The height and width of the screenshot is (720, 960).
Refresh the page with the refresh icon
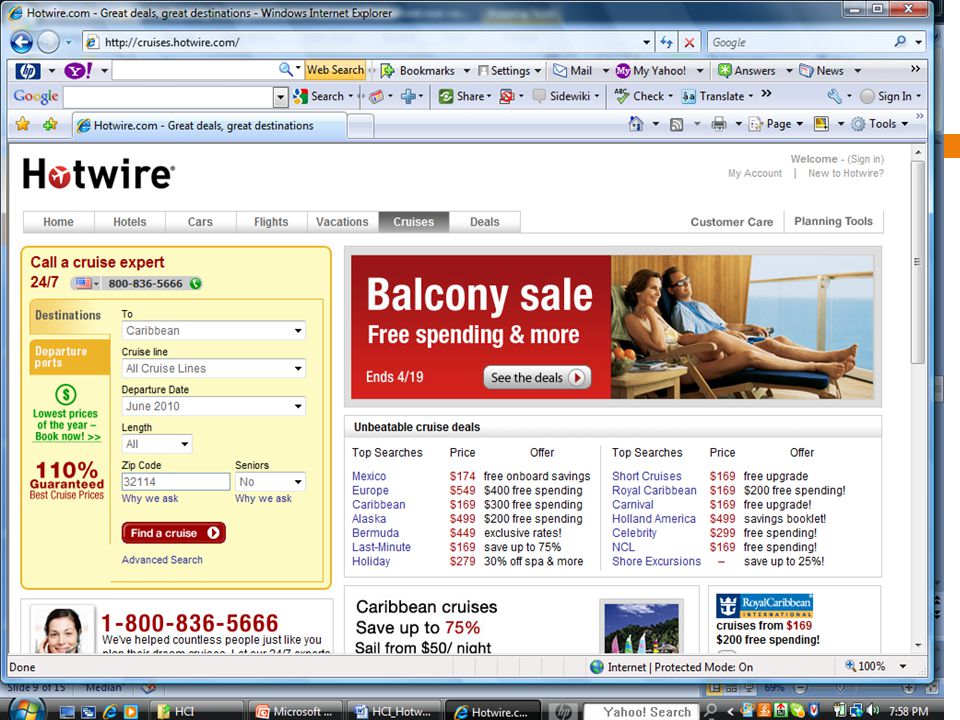(x=666, y=42)
